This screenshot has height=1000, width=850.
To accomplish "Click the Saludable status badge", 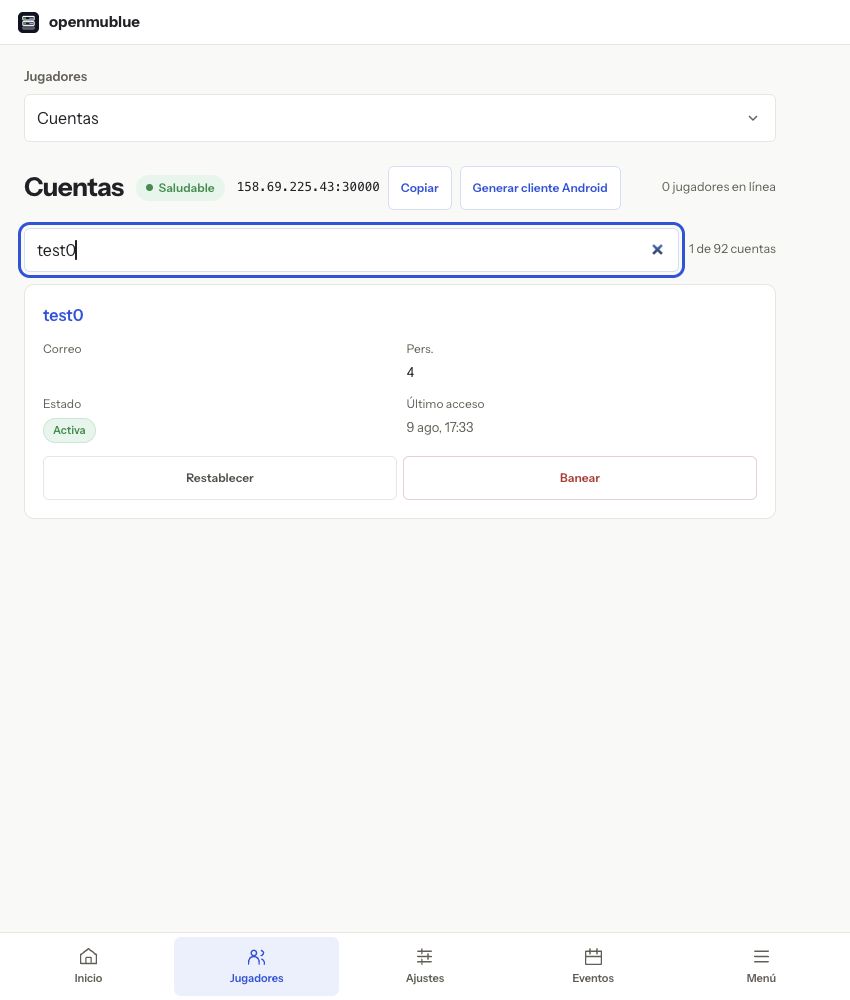I will coord(180,188).
